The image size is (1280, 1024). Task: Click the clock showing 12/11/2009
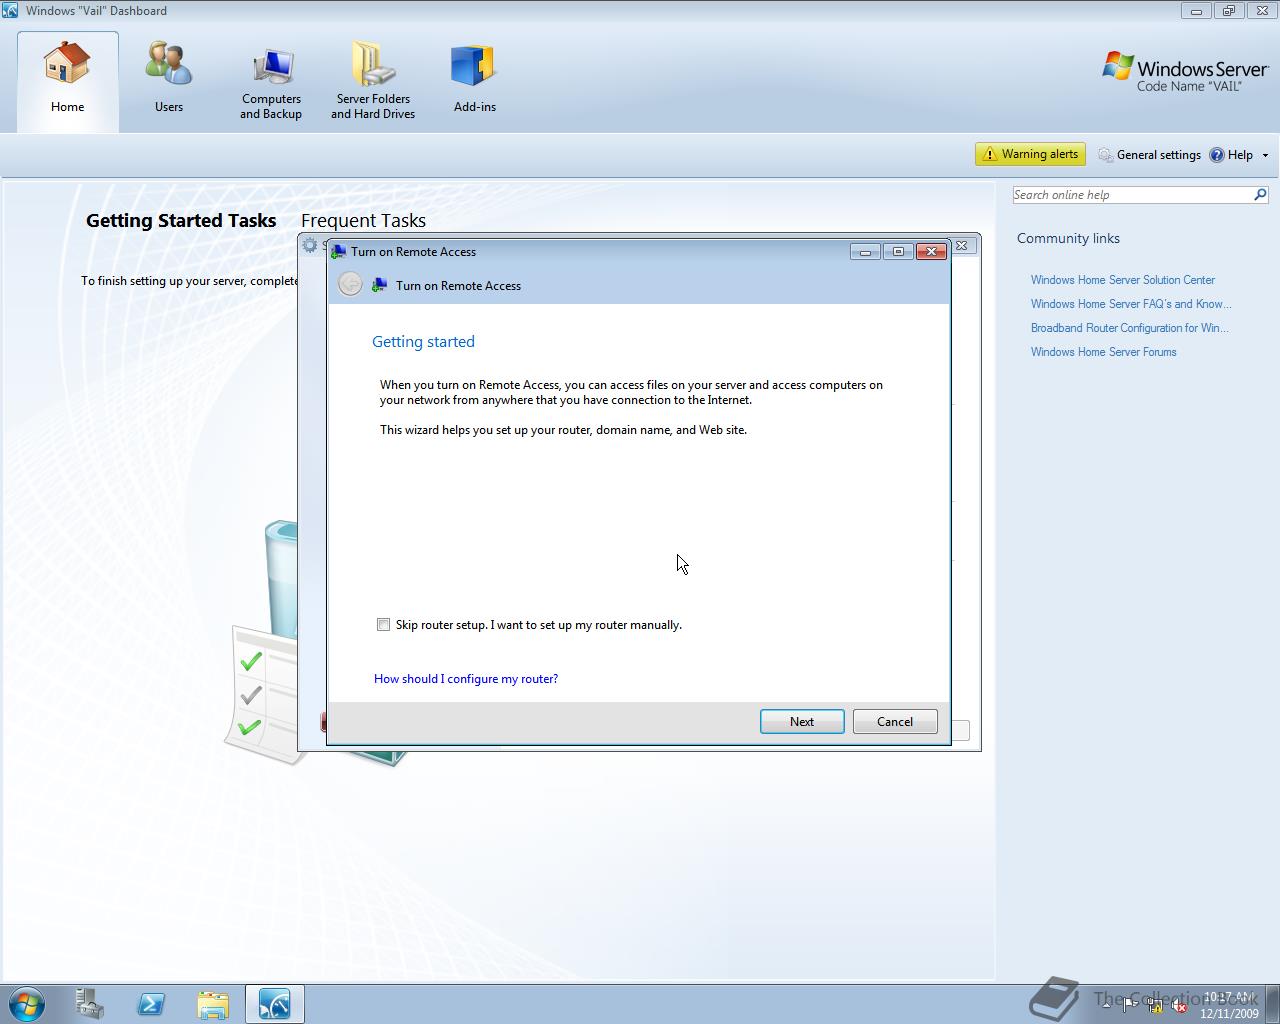point(1230,1005)
